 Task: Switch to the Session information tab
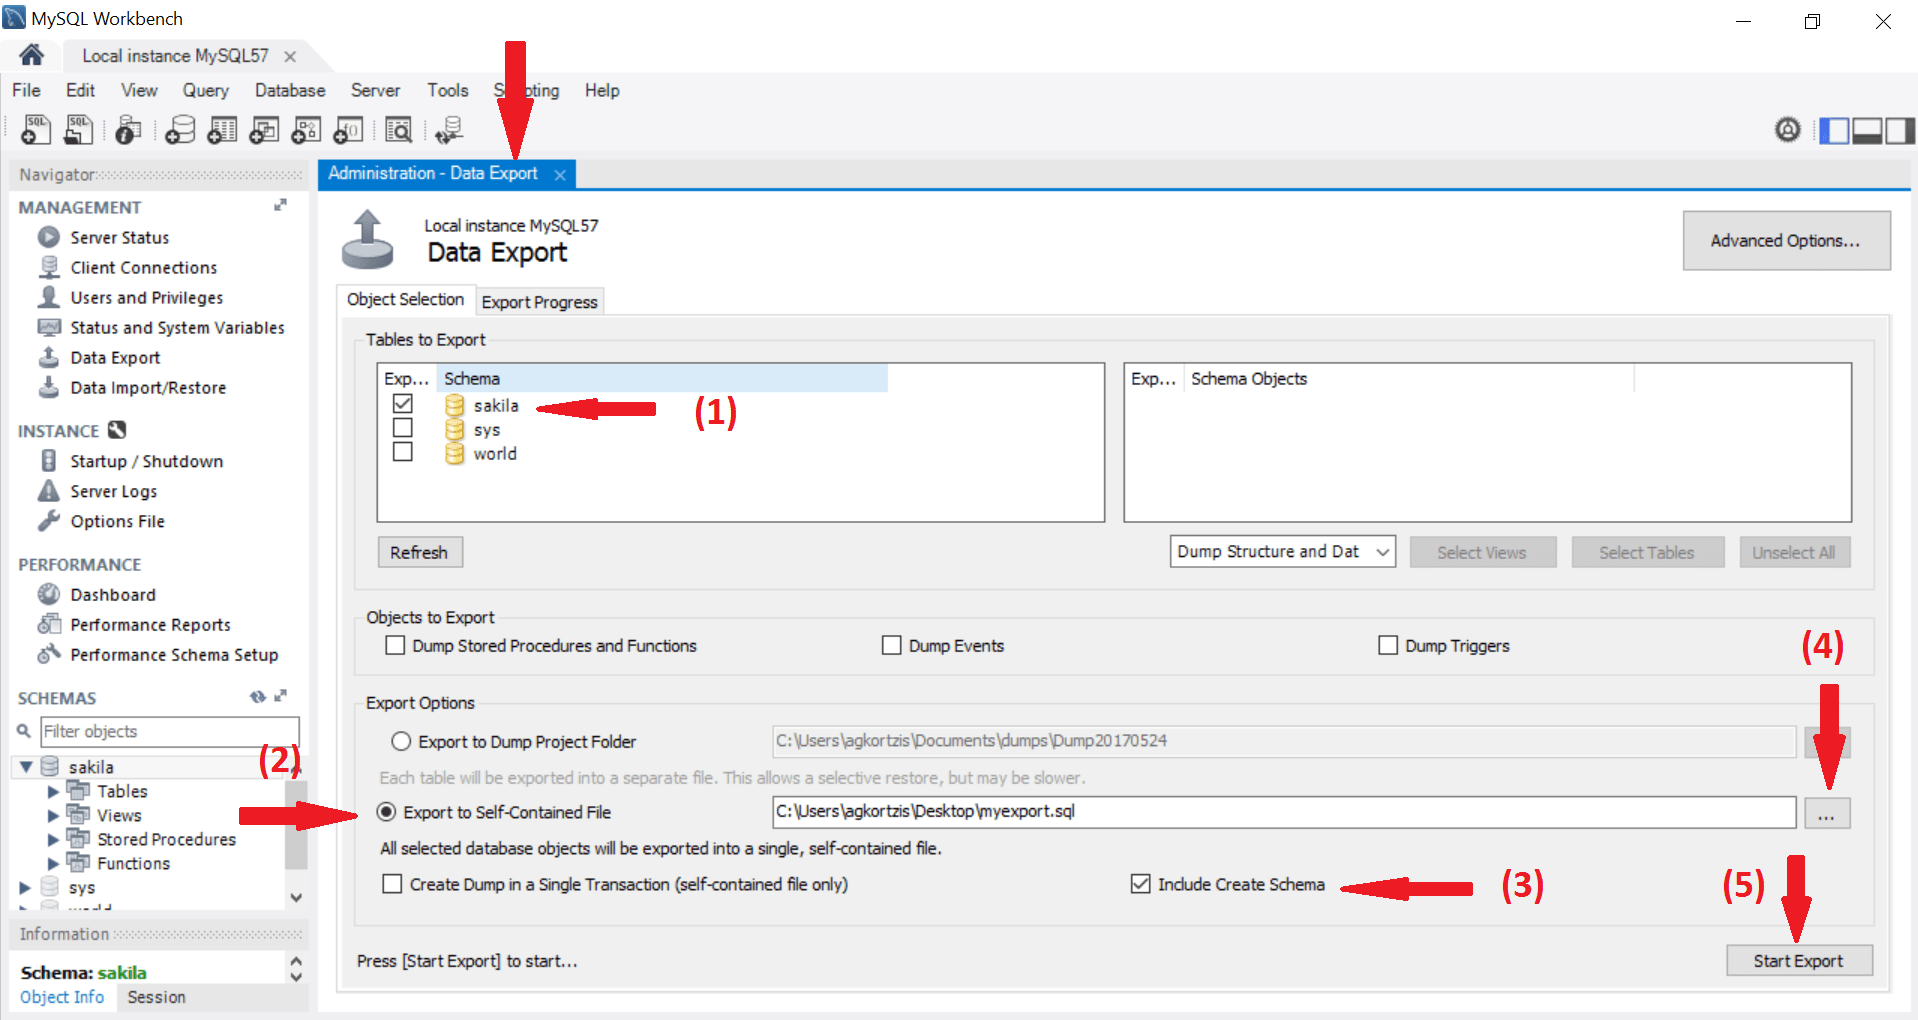coord(156,997)
